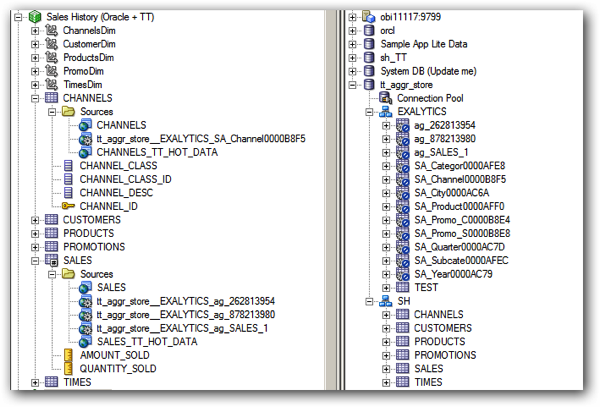Click the ChannelsDim dimension hierarchy icon
Viewport: 600px width, 407px height.
52,31
